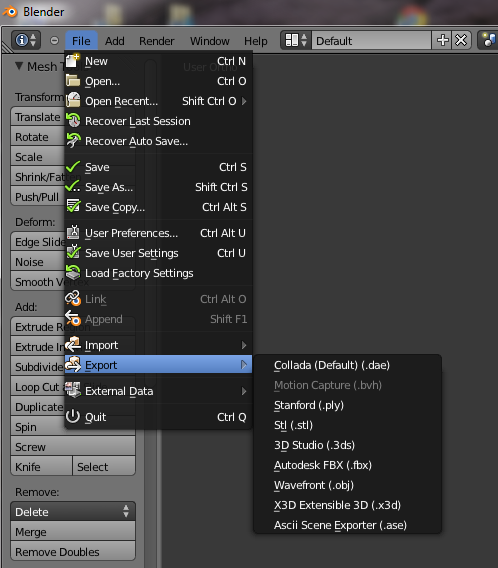Click the Knife button

pos(41,467)
